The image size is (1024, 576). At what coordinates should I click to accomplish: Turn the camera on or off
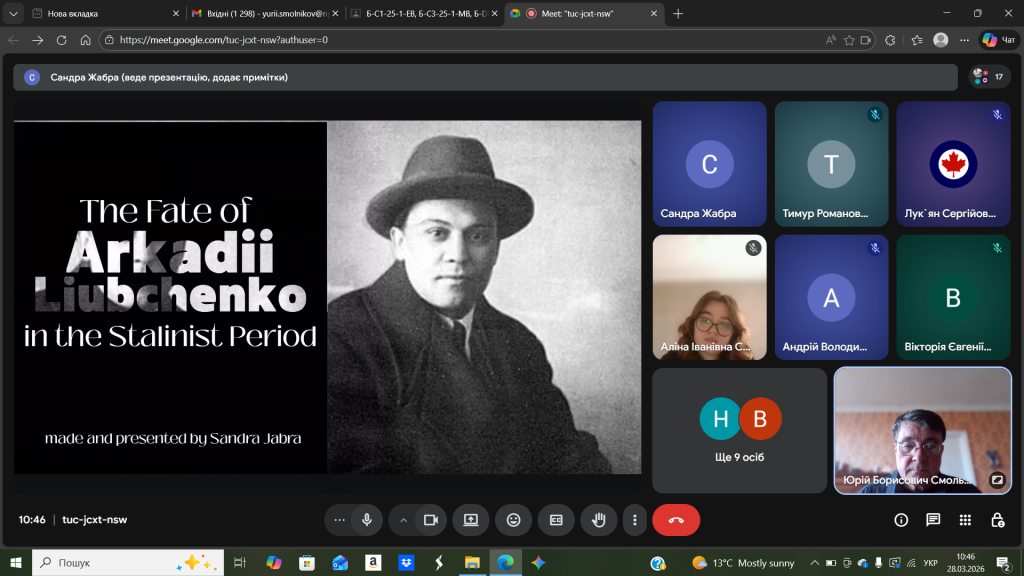[x=431, y=520]
